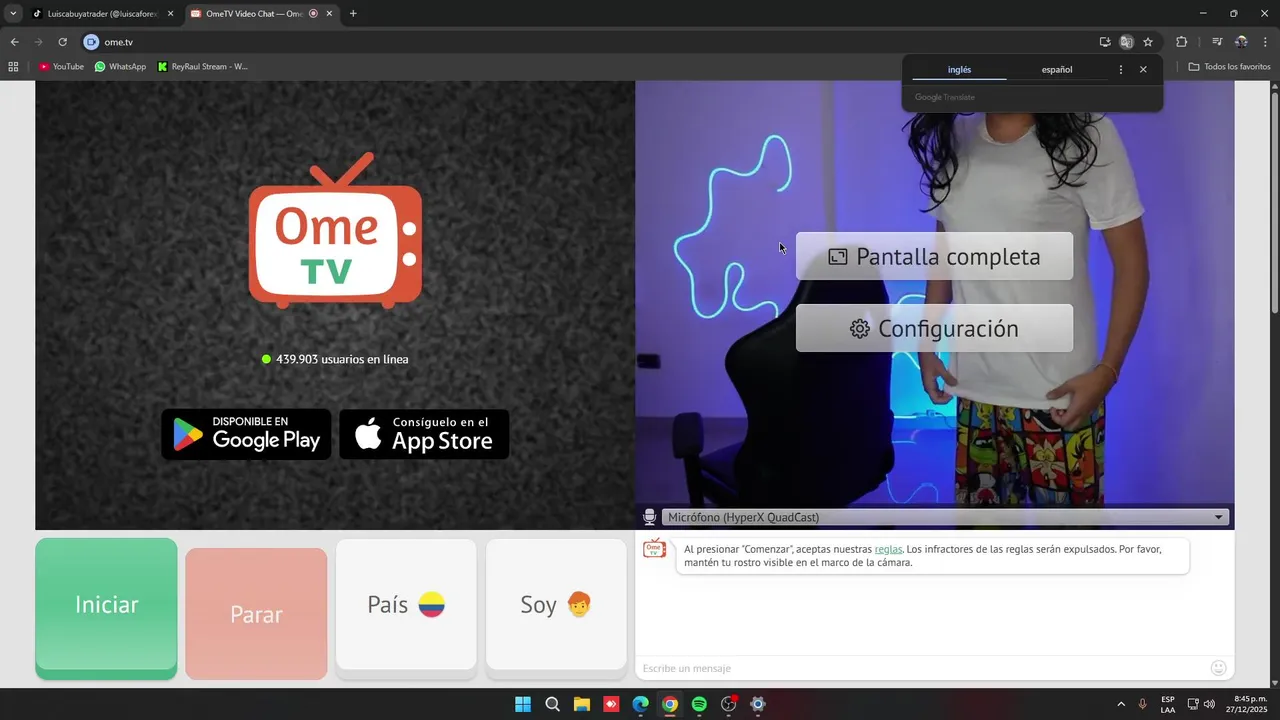Open Pantalla completa full screen mode
Image resolution: width=1280 pixels, height=720 pixels.
click(934, 256)
